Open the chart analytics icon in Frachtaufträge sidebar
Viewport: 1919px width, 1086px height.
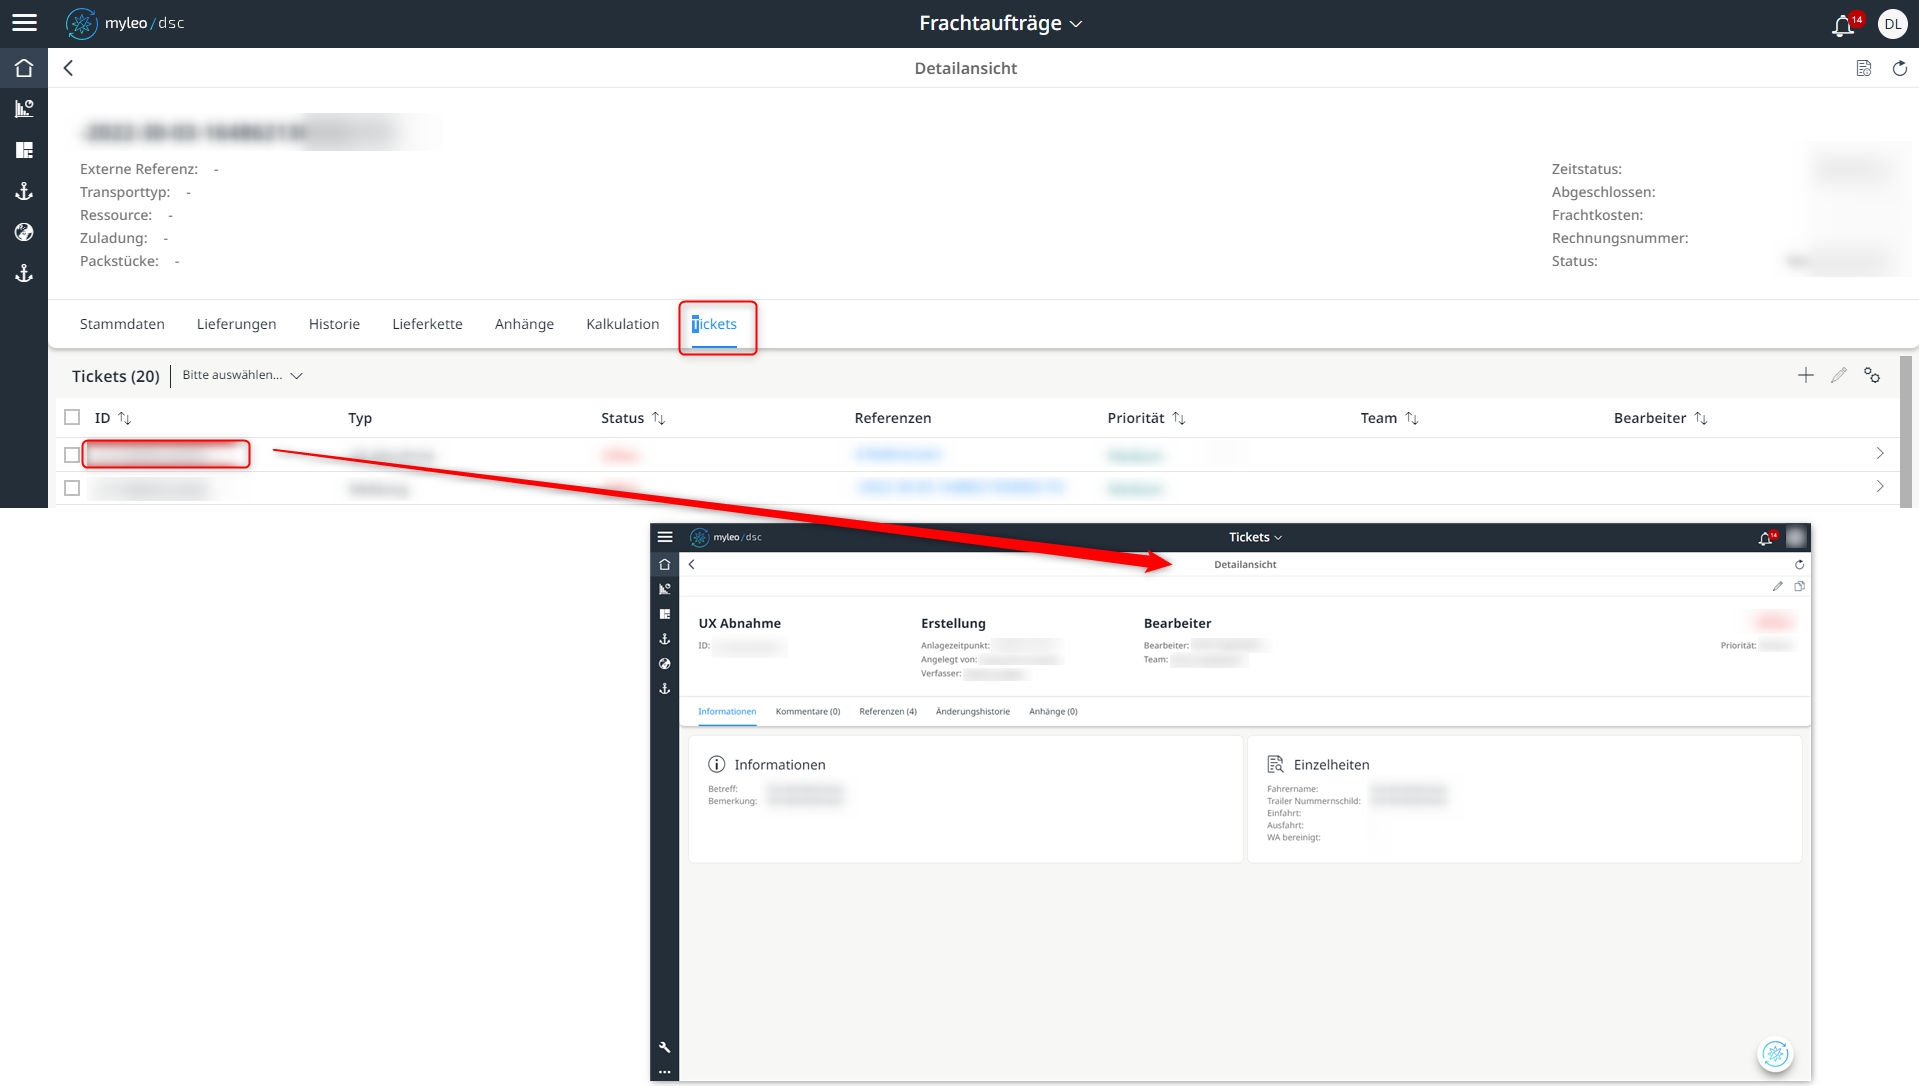pos(24,109)
